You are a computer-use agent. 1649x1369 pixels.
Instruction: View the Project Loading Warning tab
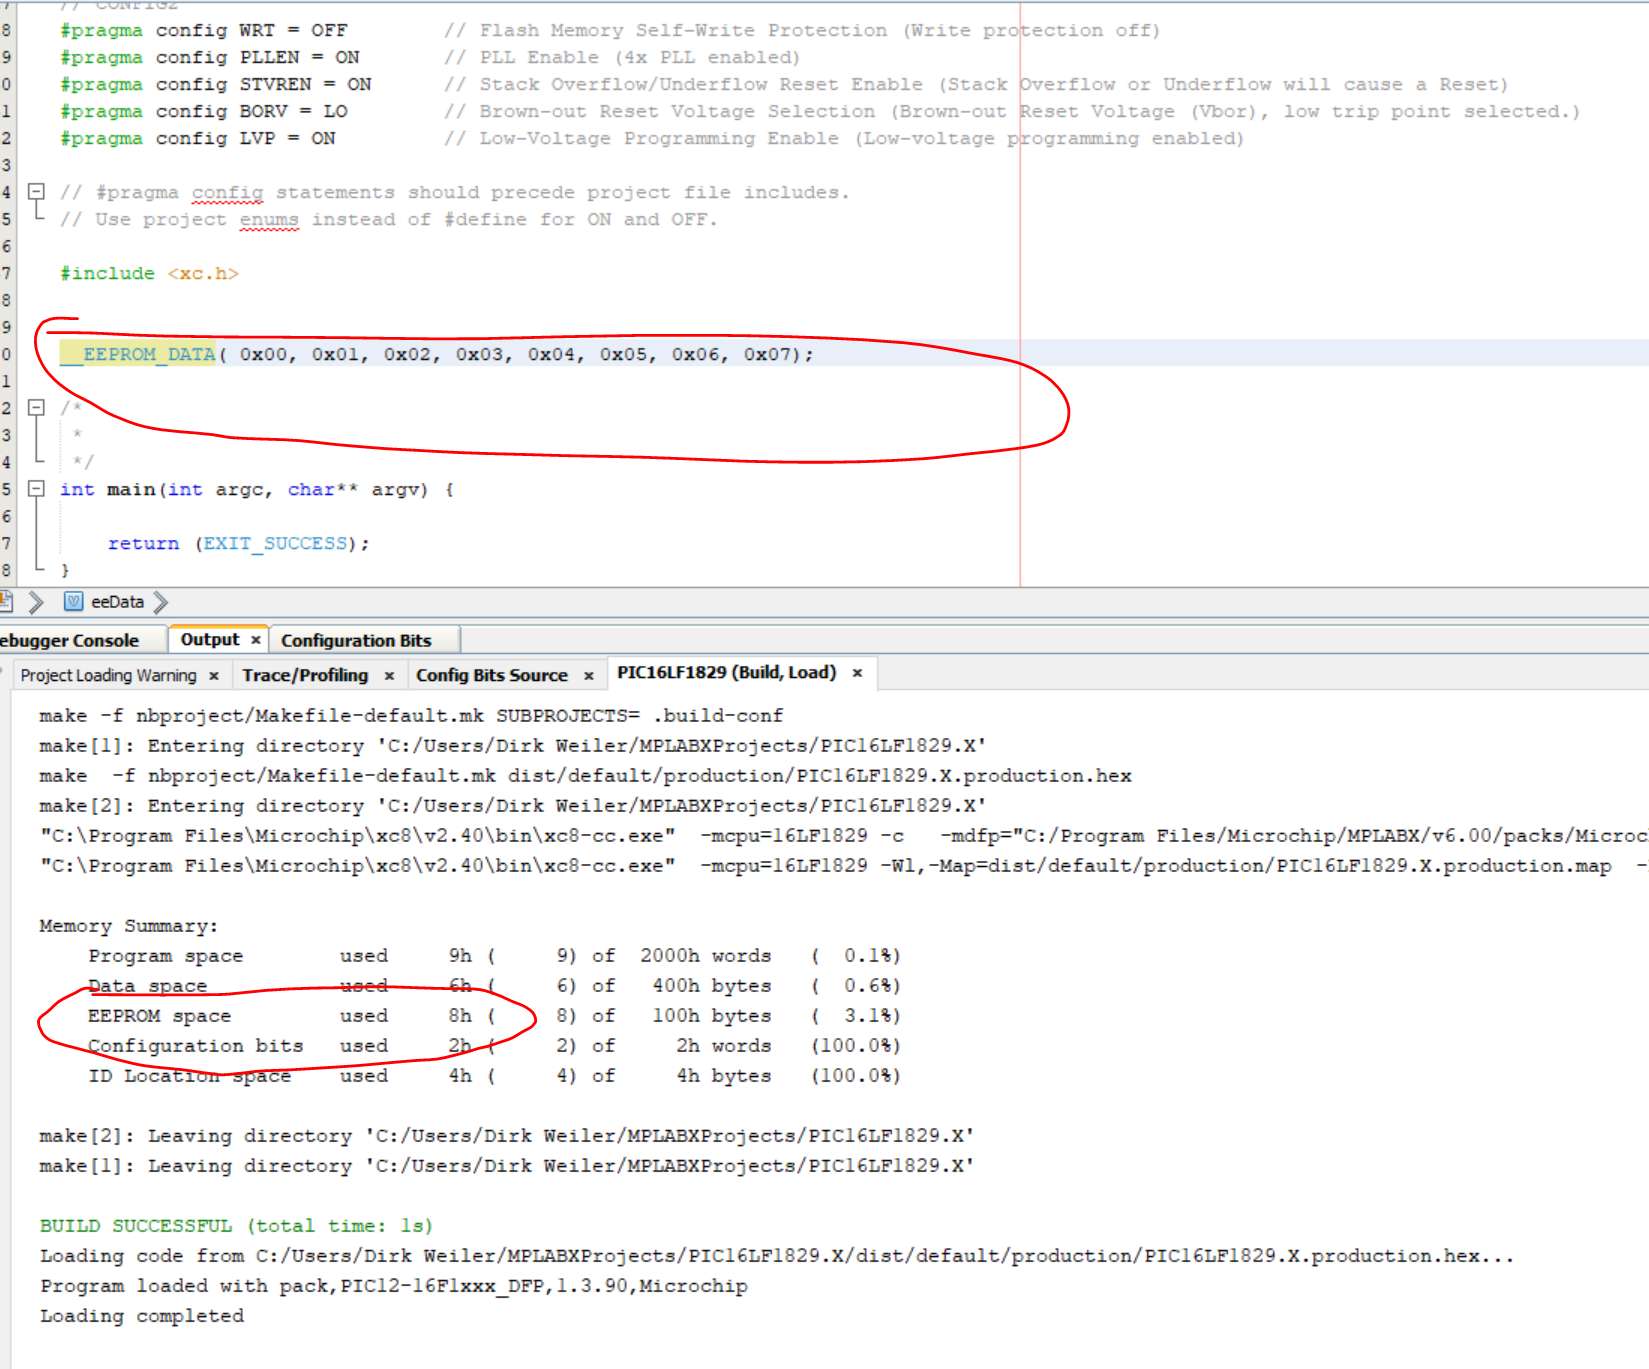coord(108,676)
